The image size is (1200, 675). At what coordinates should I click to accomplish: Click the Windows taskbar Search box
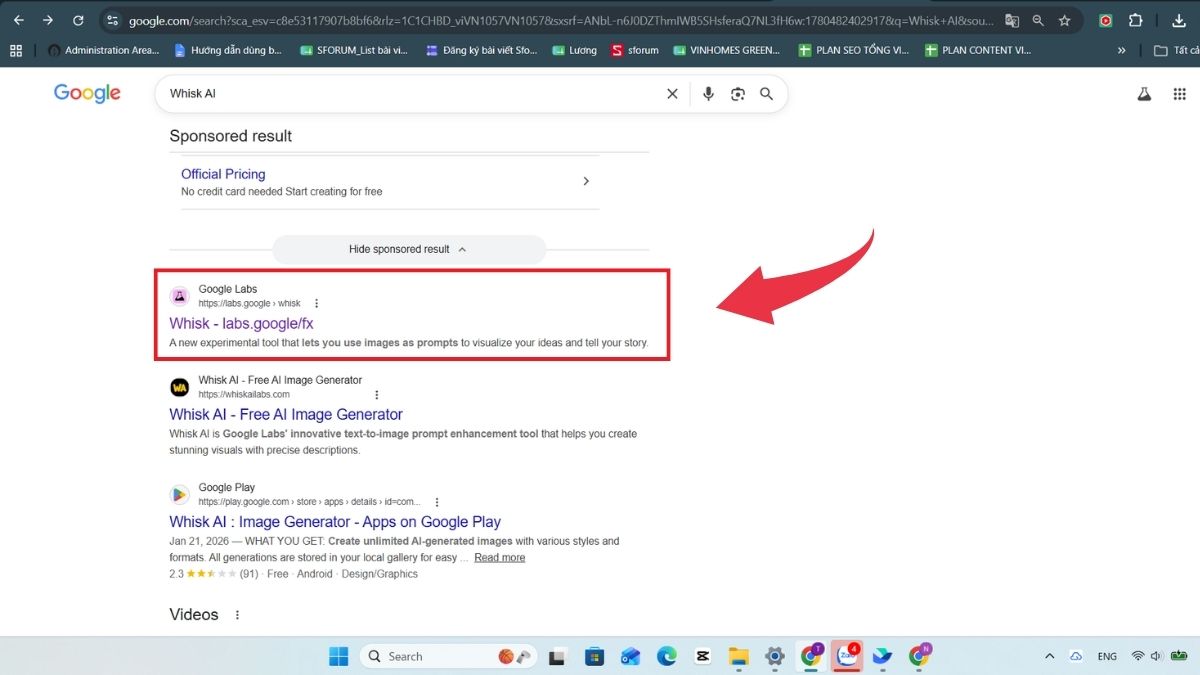tap(449, 656)
